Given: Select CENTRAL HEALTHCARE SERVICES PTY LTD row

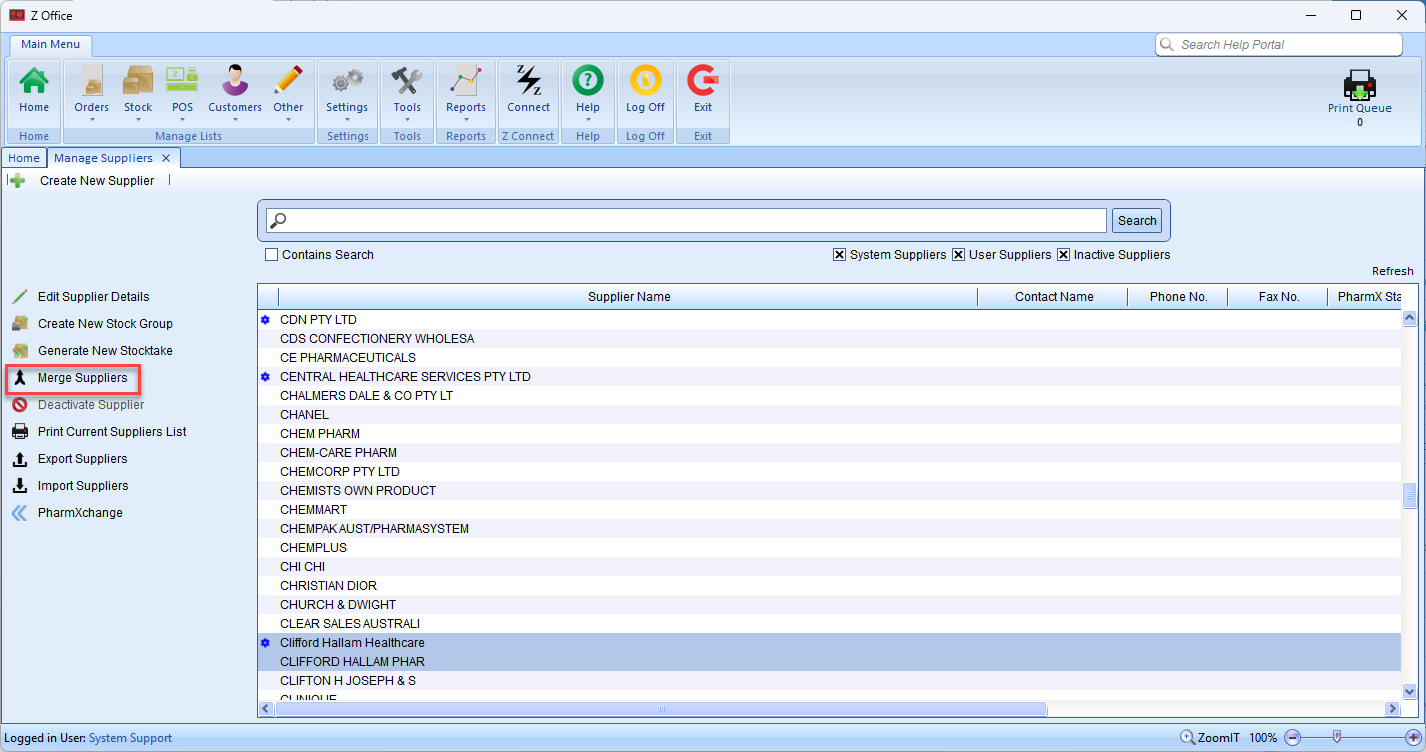Looking at the screenshot, I should [x=829, y=377].
